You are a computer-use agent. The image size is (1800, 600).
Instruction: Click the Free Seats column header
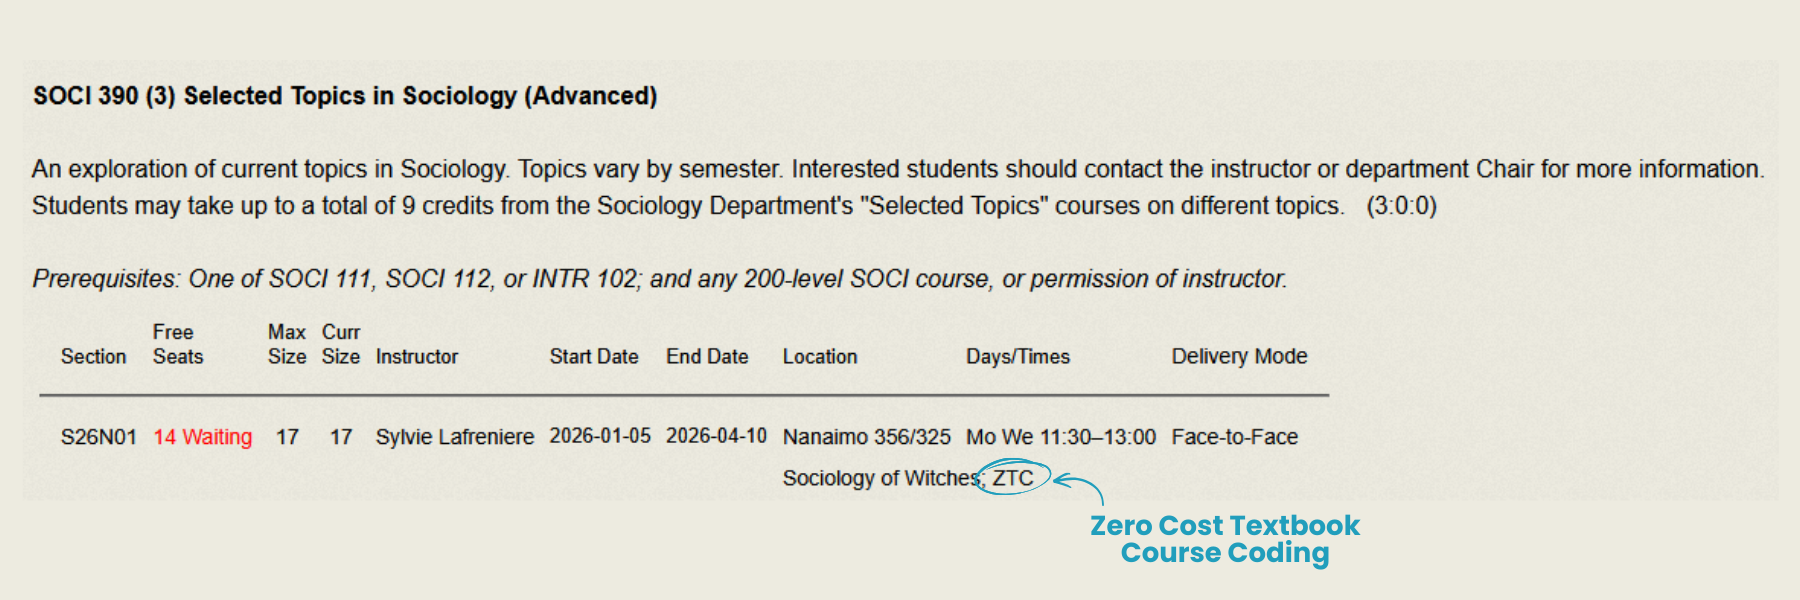177,345
